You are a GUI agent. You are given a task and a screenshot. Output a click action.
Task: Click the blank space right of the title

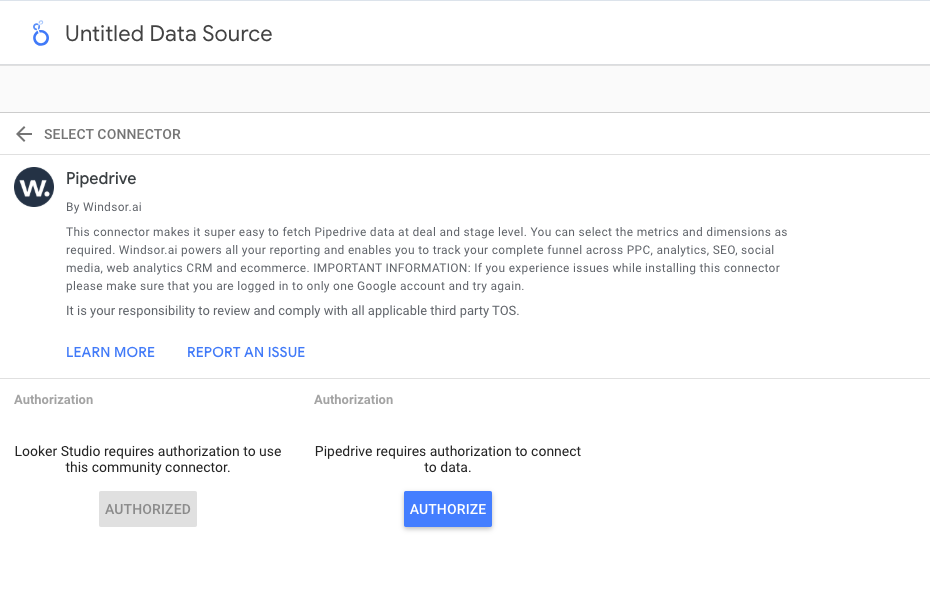click(x=600, y=34)
